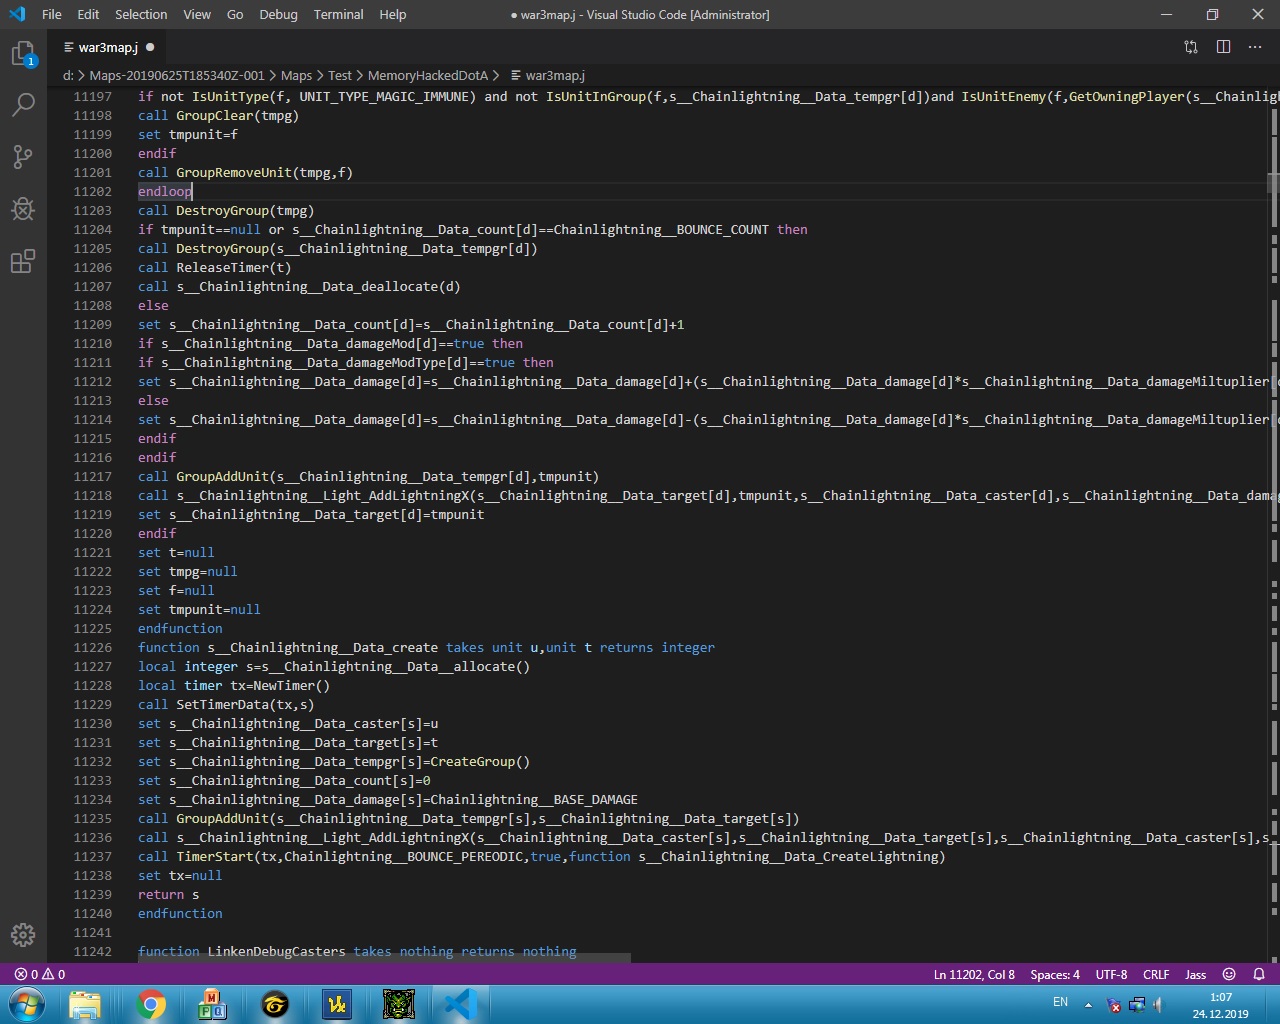The width and height of the screenshot is (1280, 1024).
Task: Open the Debug menu
Action: coord(278,14)
